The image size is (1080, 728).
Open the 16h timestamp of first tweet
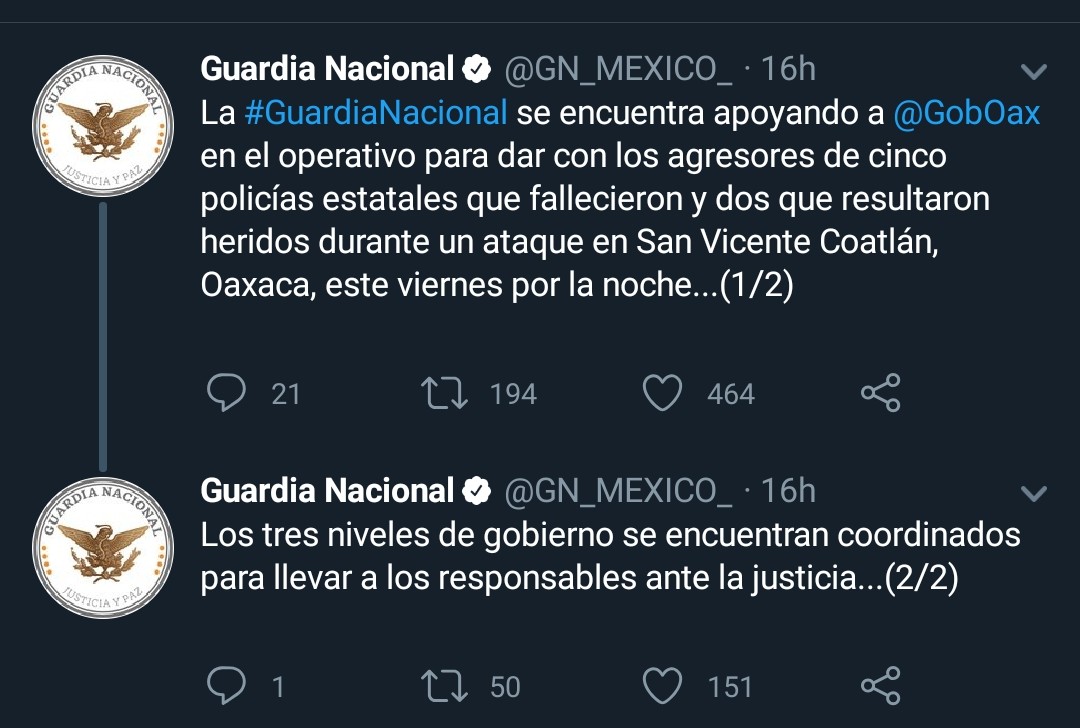788,69
